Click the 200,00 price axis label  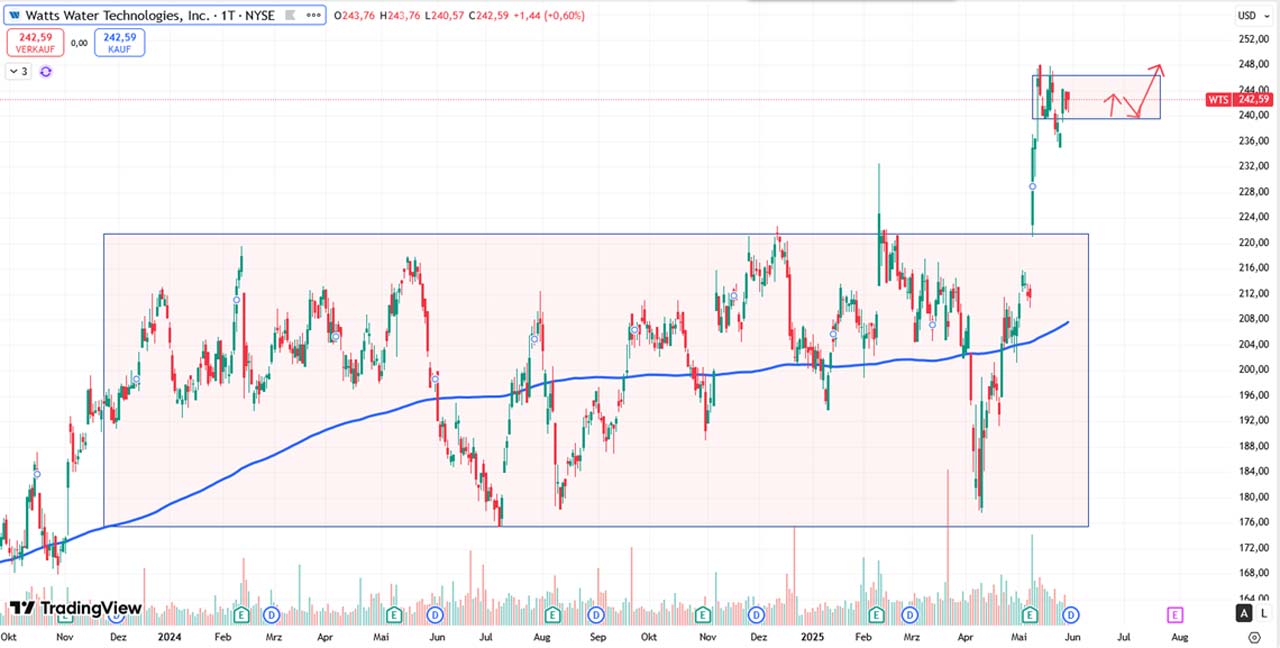[1253, 370]
